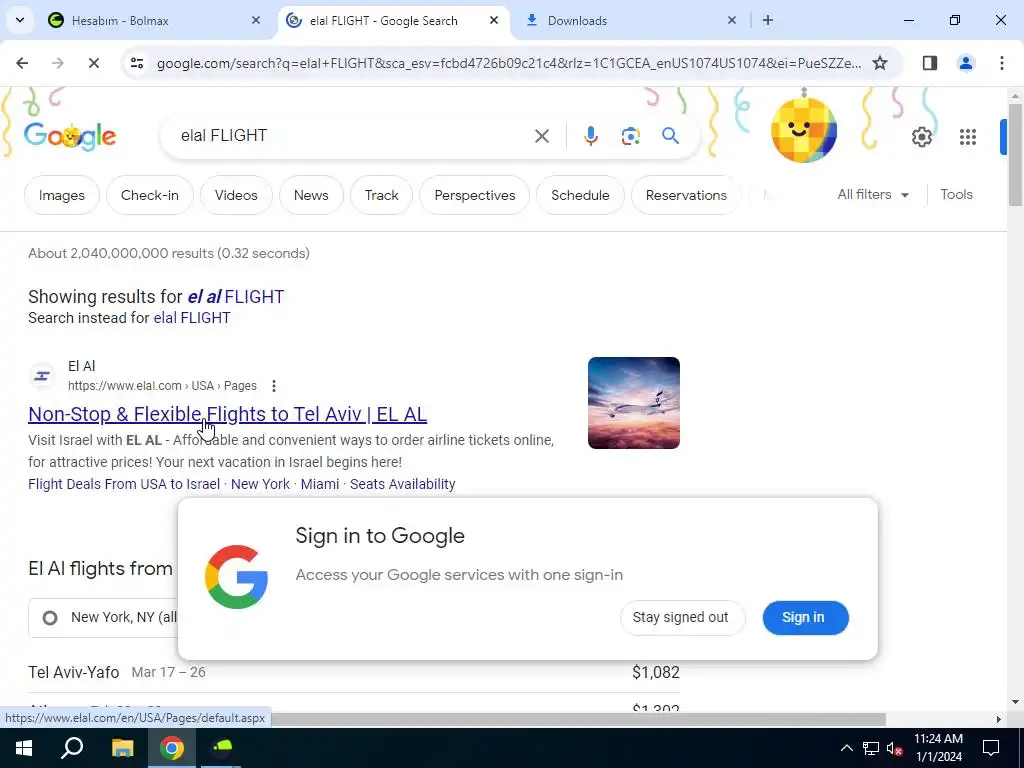Open File Explorer from the taskbar
This screenshot has height=768, width=1024.
click(122, 748)
